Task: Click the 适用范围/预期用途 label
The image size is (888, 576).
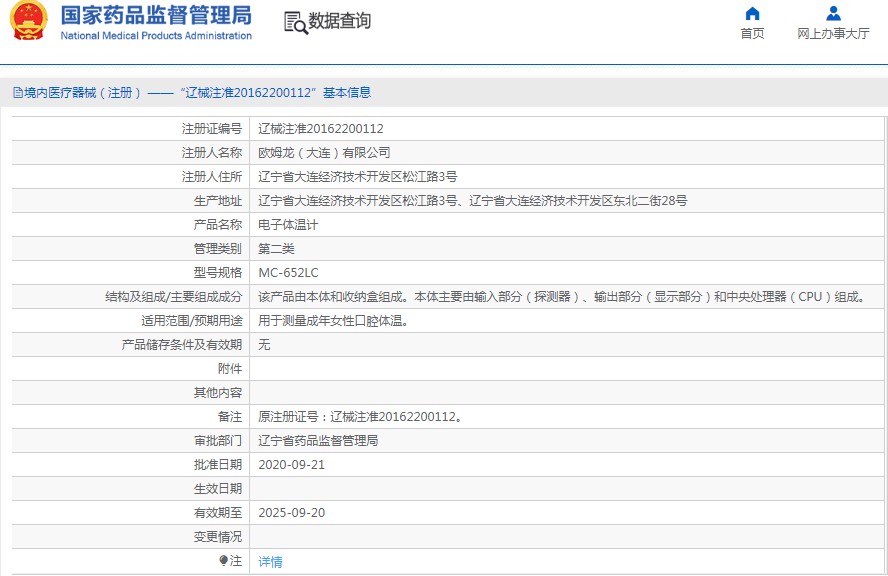Action: pos(191,321)
